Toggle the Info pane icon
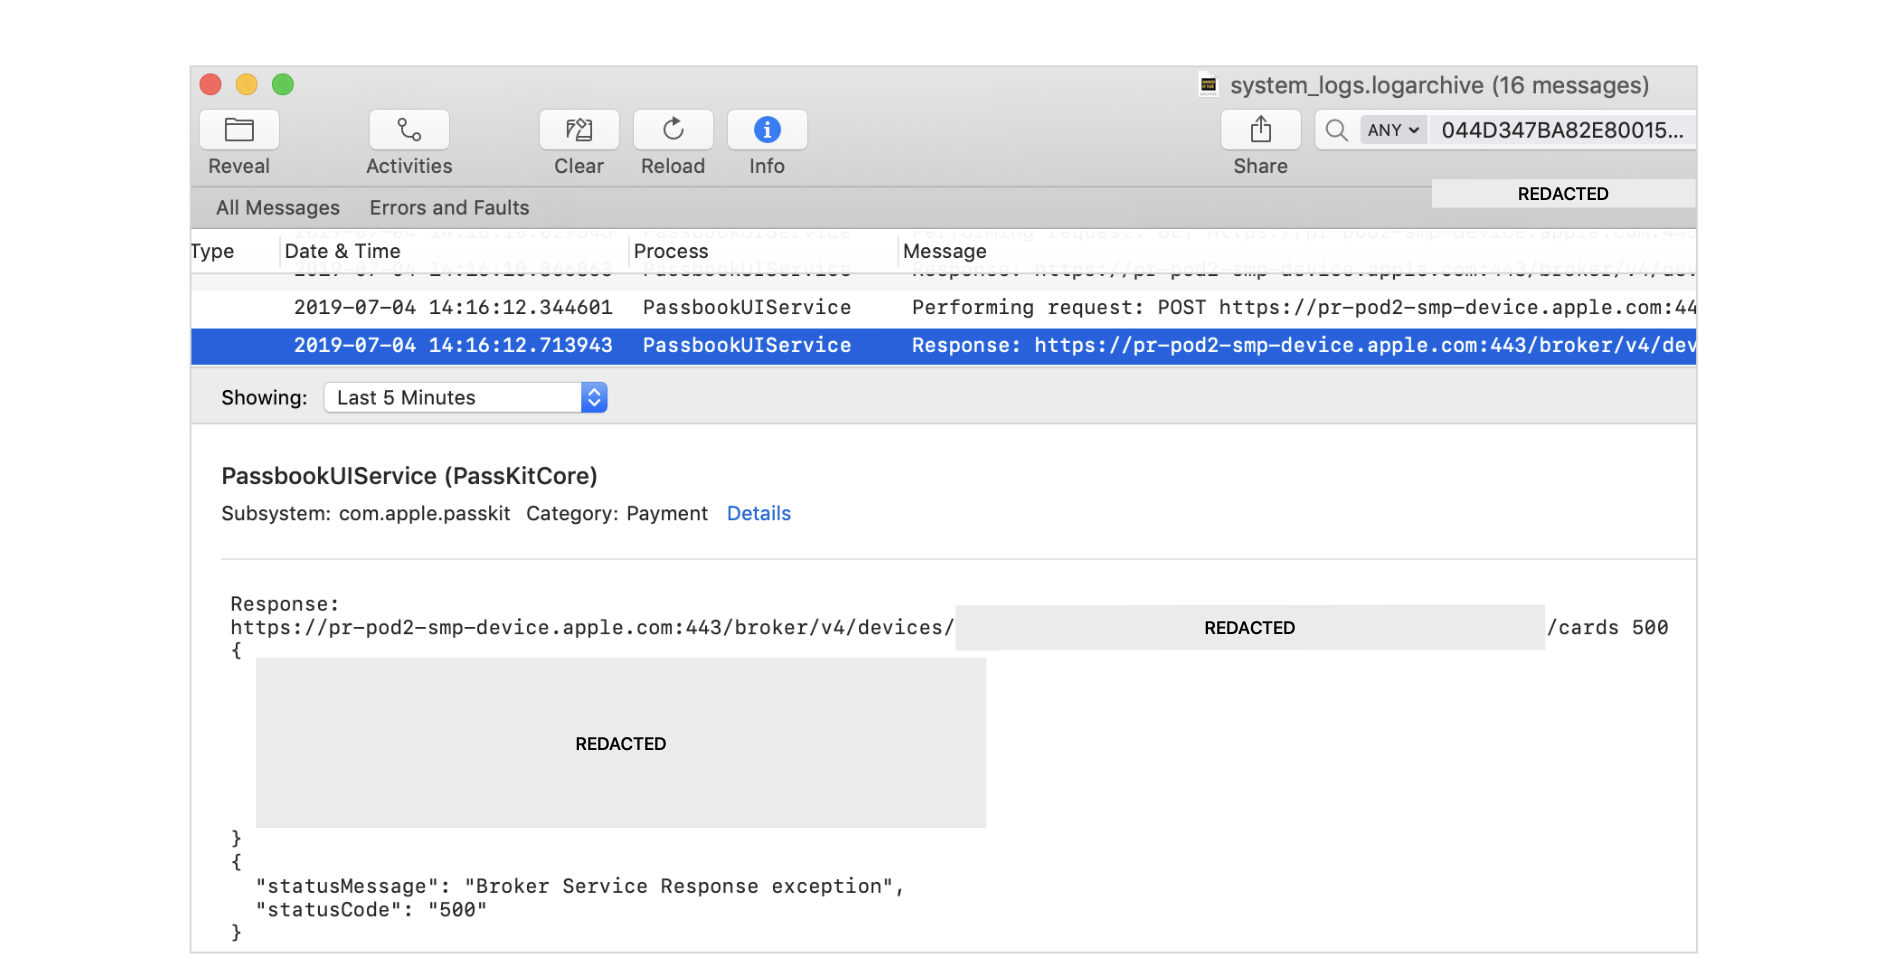Image resolution: width=1902 pixels, height=978 pixels. tap(767, 130)
